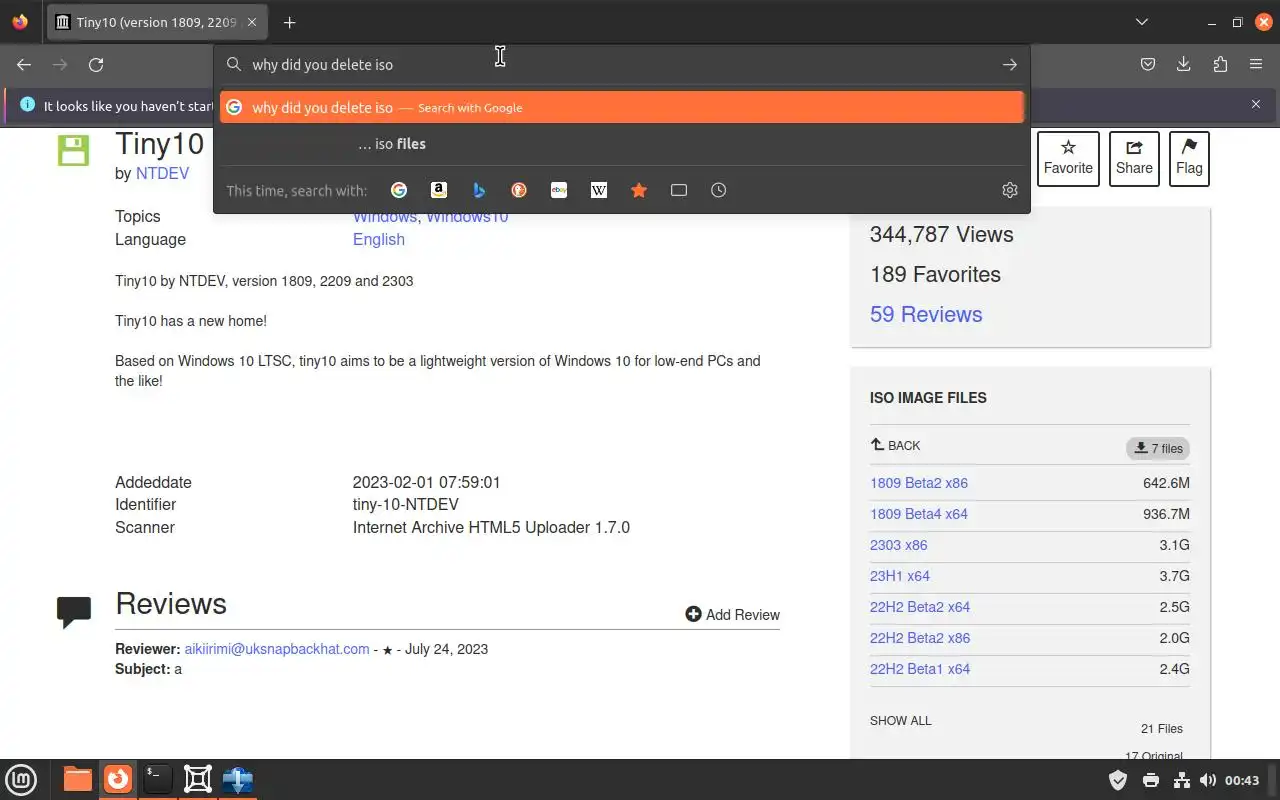Go back to the previous page
Viewport: 1280px width, 800px height.
(x=24, y=65)
